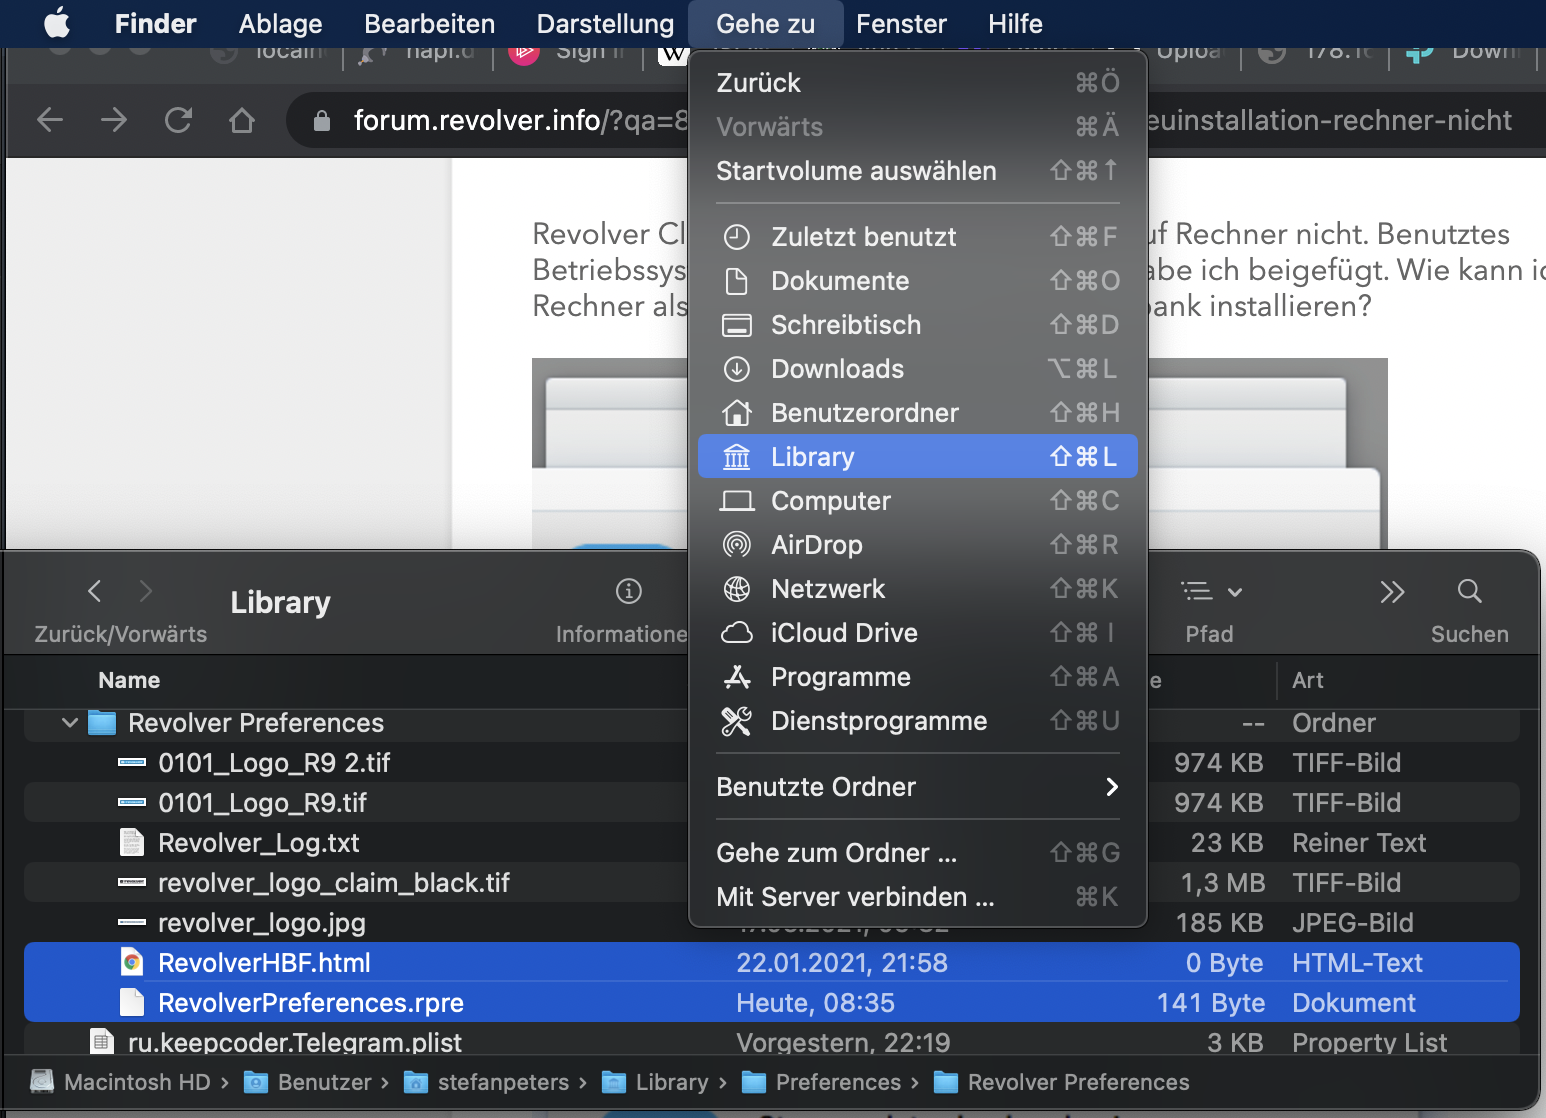The height and width of the screenshot is (1118, 1546).
Task: Select the Revolver_Log.txt file
Action: coord(258,843)
